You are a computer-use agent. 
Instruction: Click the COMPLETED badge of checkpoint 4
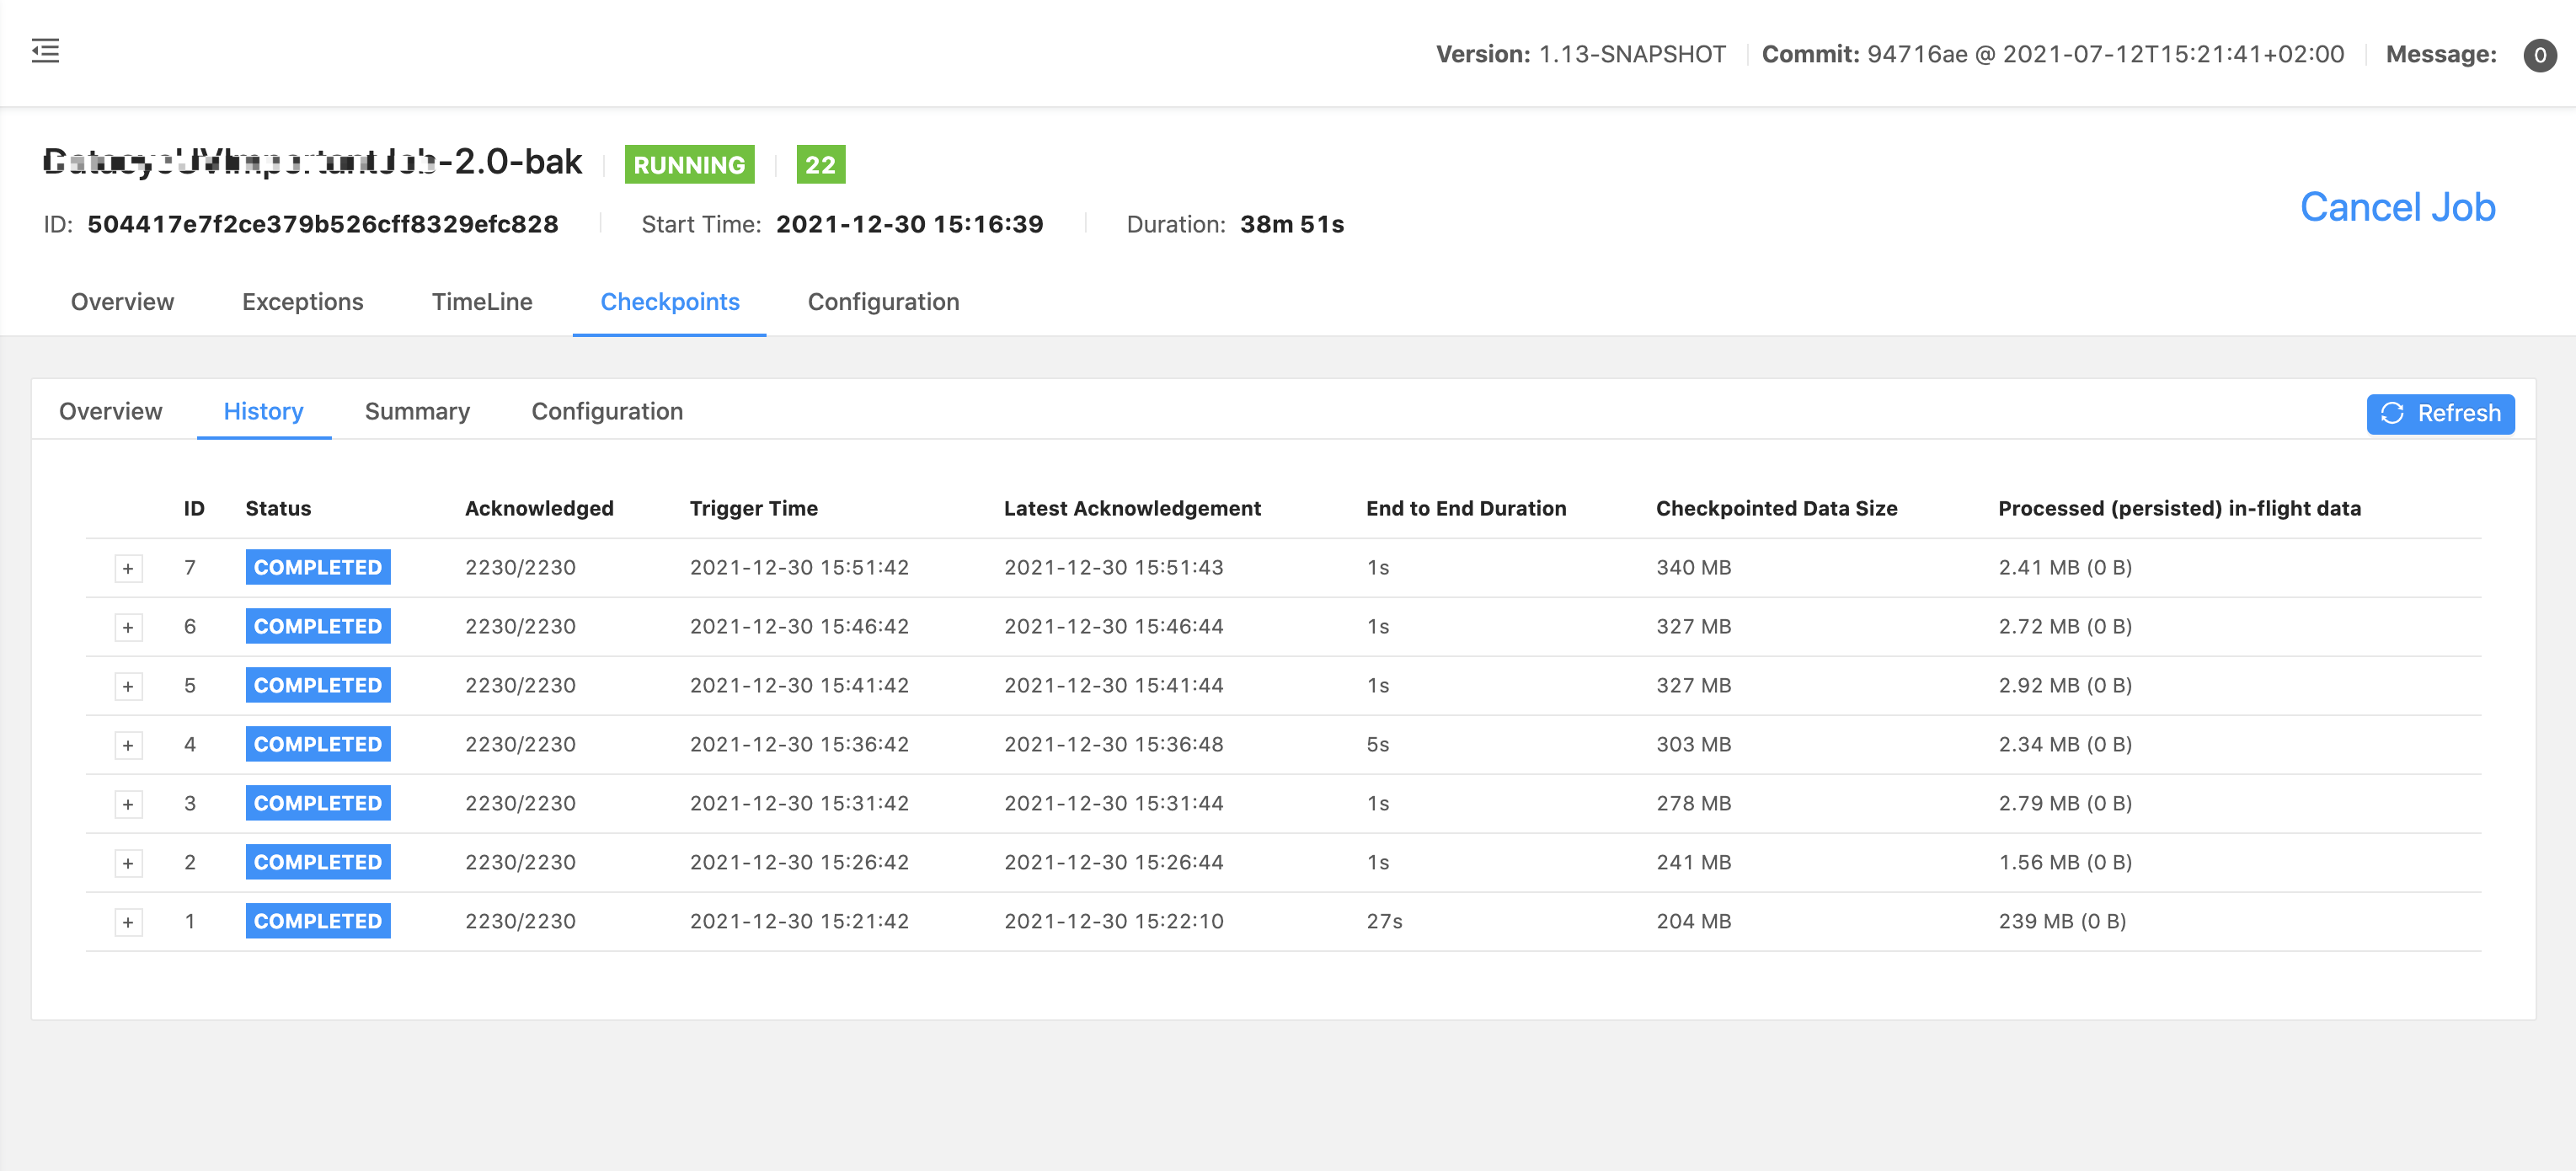(x=317, y=744)
